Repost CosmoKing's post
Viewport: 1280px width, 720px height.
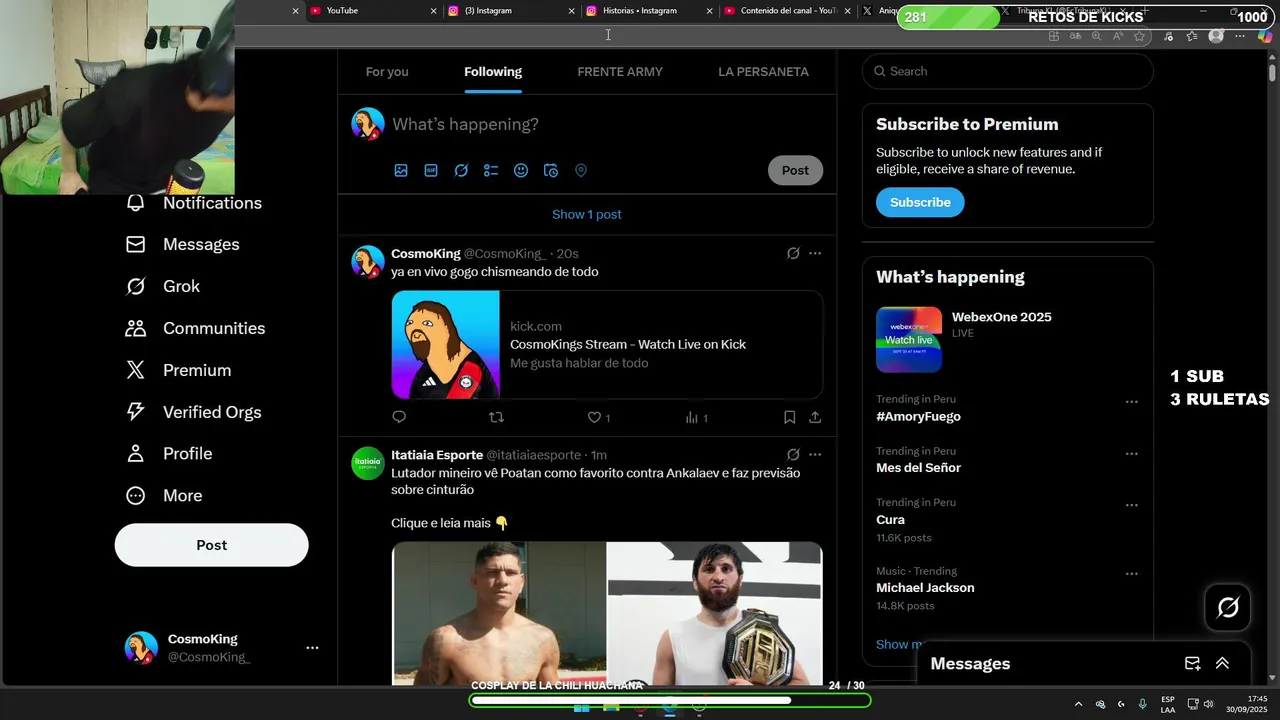point(496,417)
